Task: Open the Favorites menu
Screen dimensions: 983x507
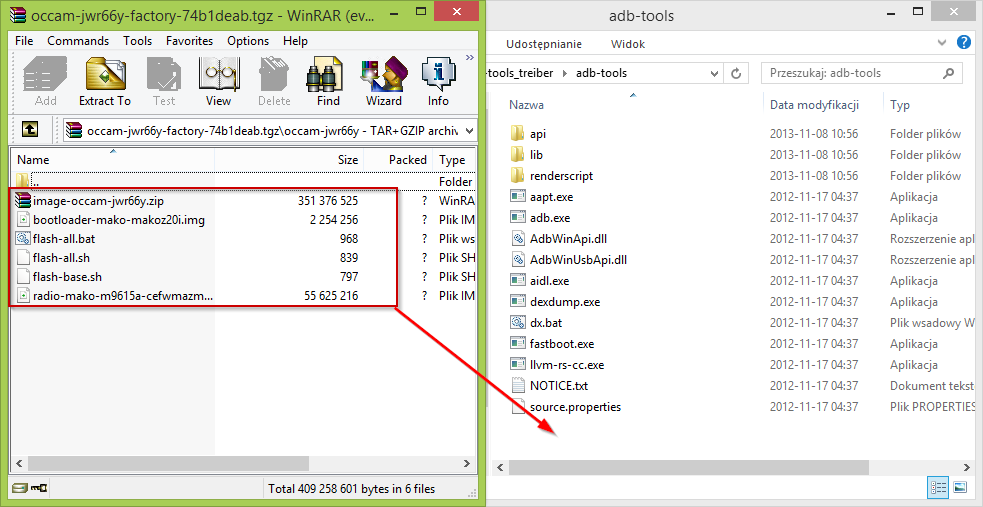Action: [x=189, y=41]
